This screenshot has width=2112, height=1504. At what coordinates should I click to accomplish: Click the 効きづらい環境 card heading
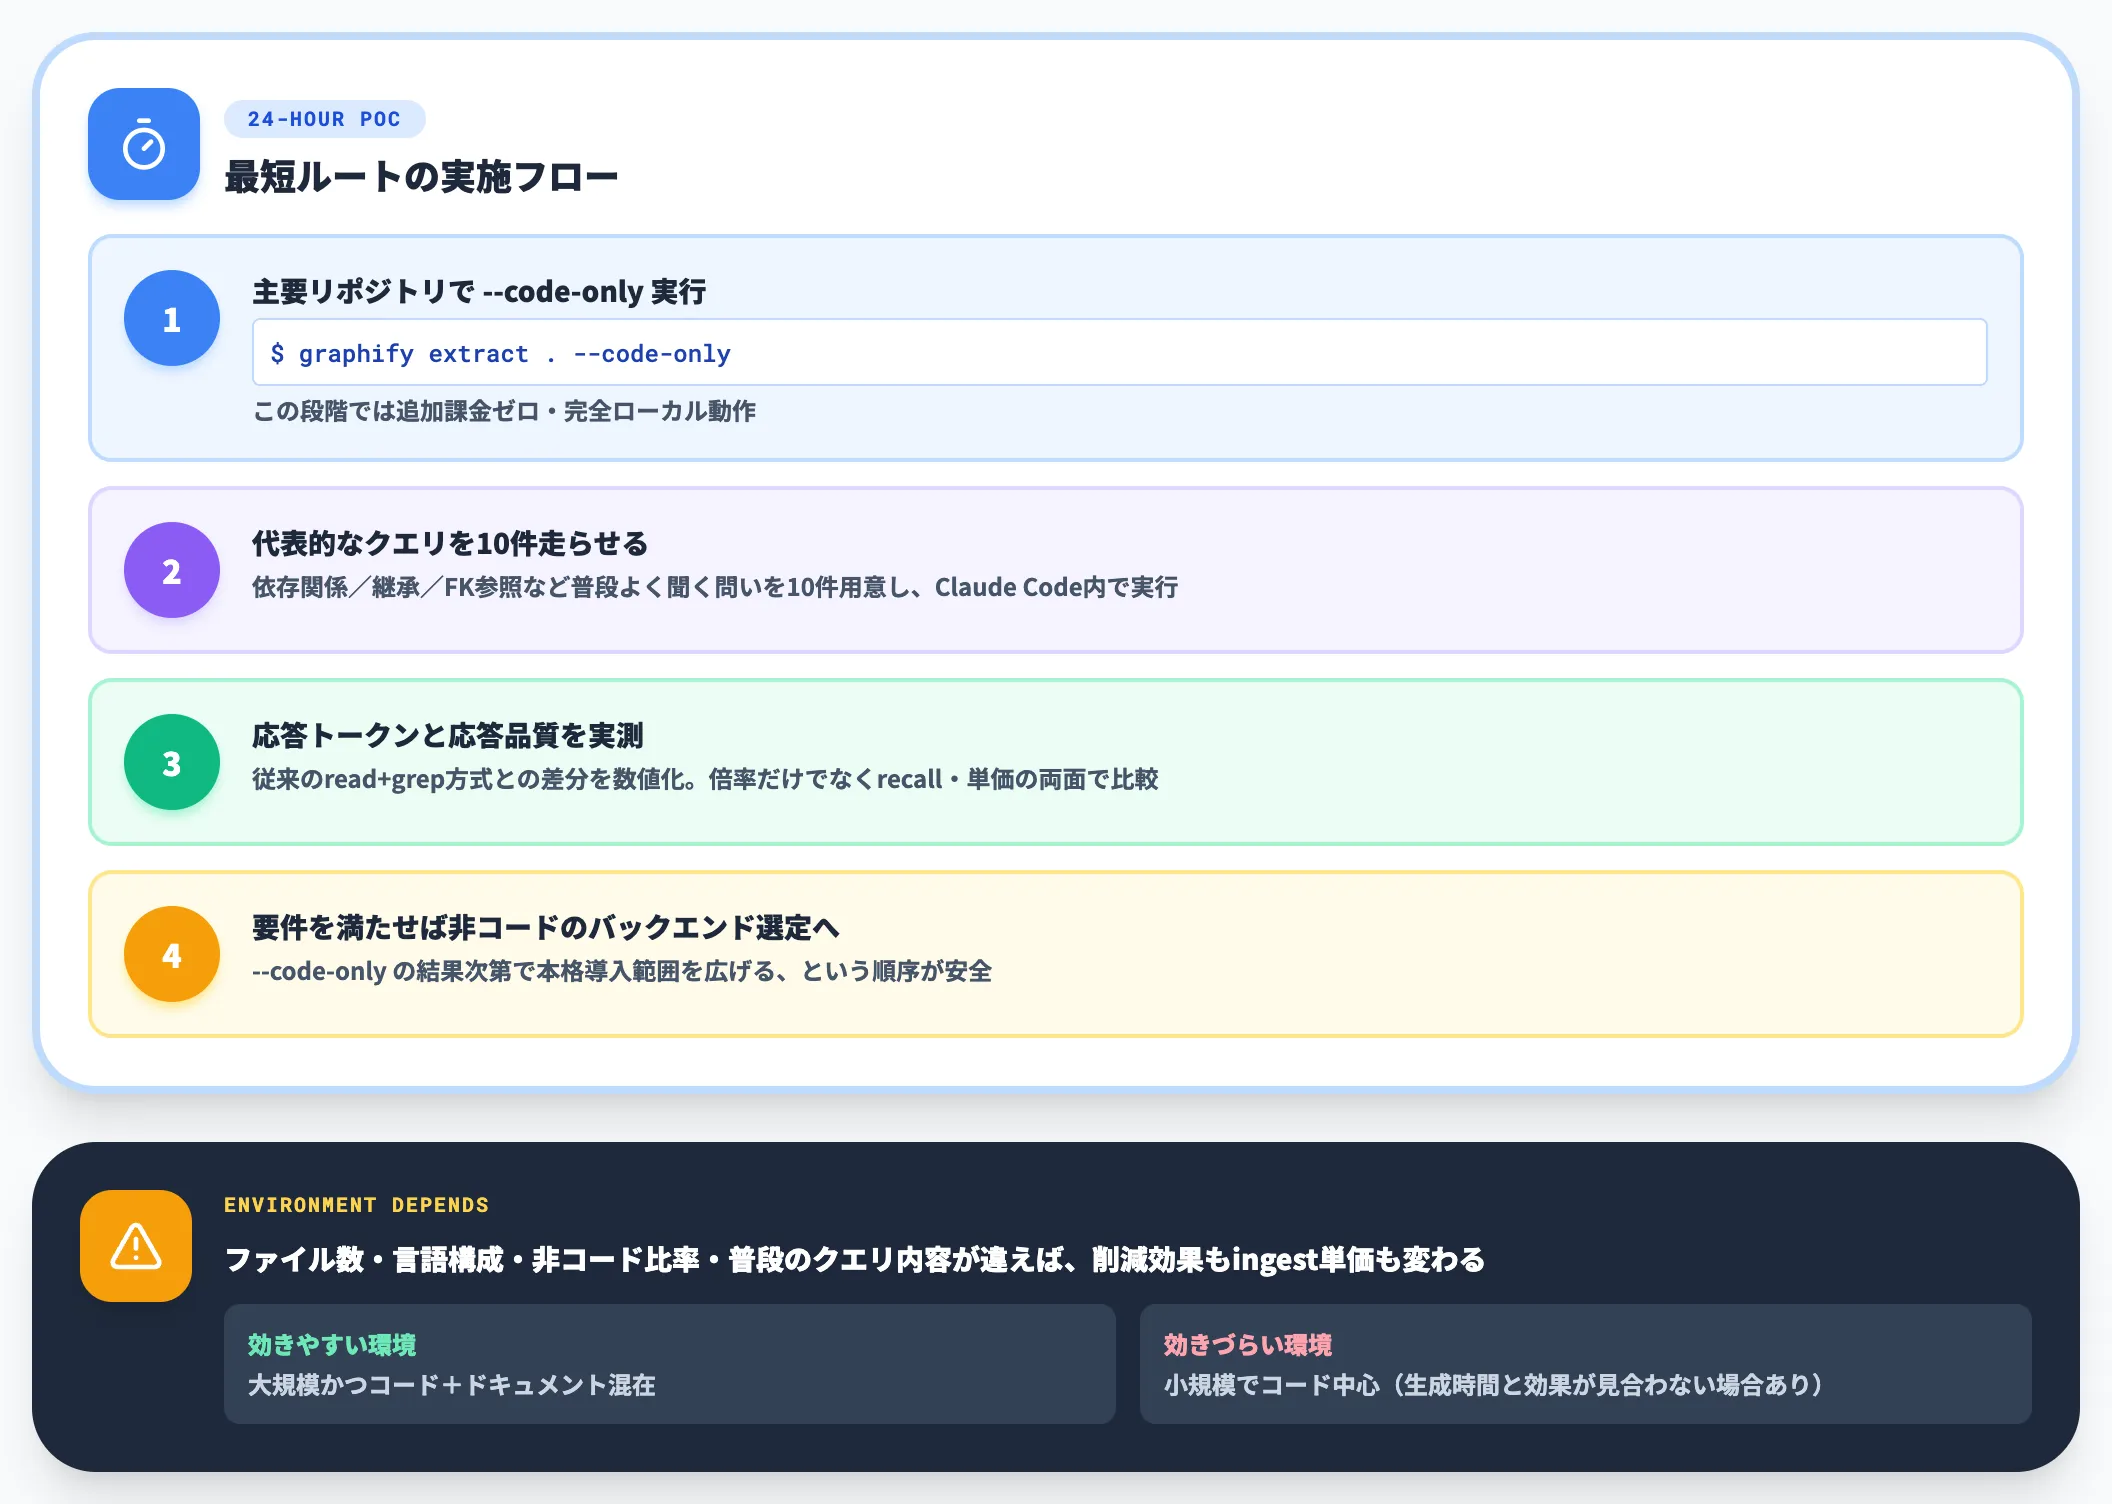pos(1248,1345)
